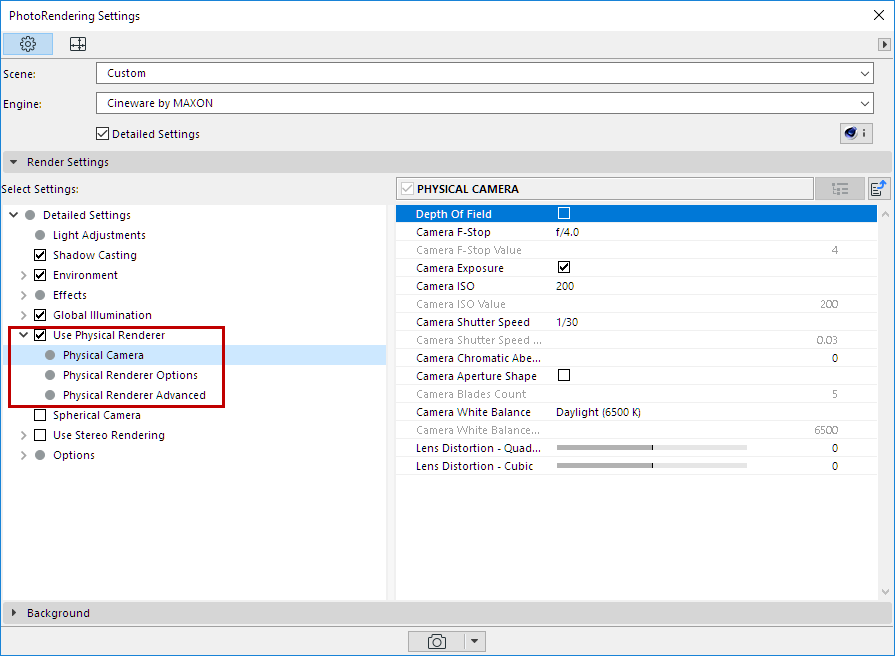
Task: Open the Engine dropdown
Action: (485, 103)
